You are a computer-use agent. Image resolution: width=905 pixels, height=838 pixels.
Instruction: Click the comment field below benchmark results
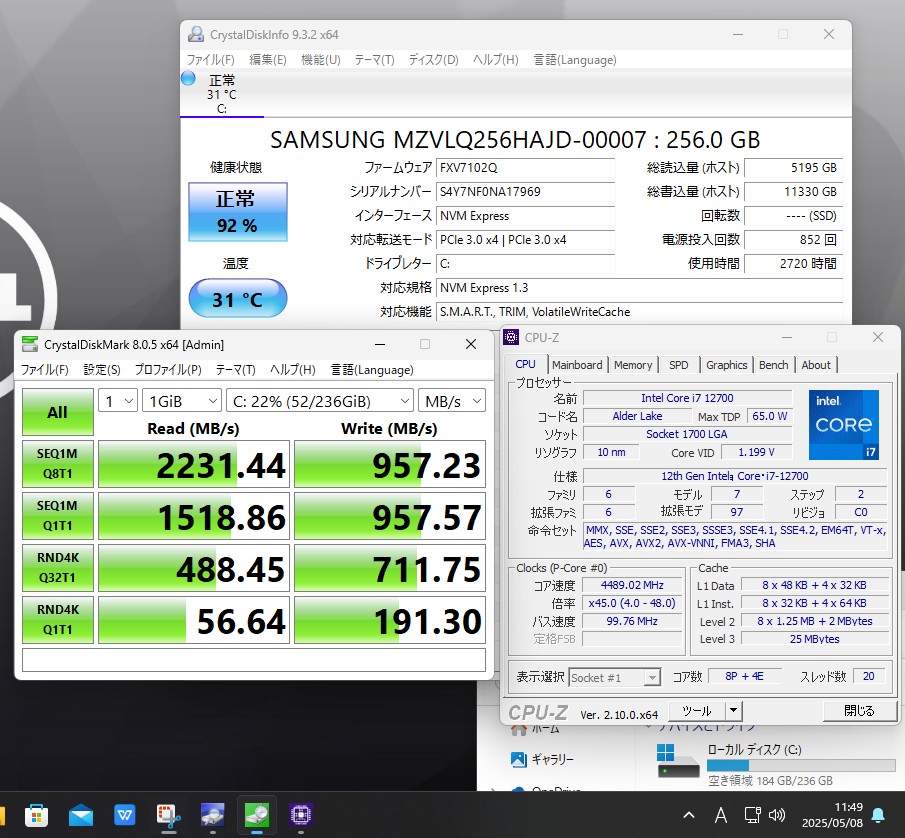point(254,660)
